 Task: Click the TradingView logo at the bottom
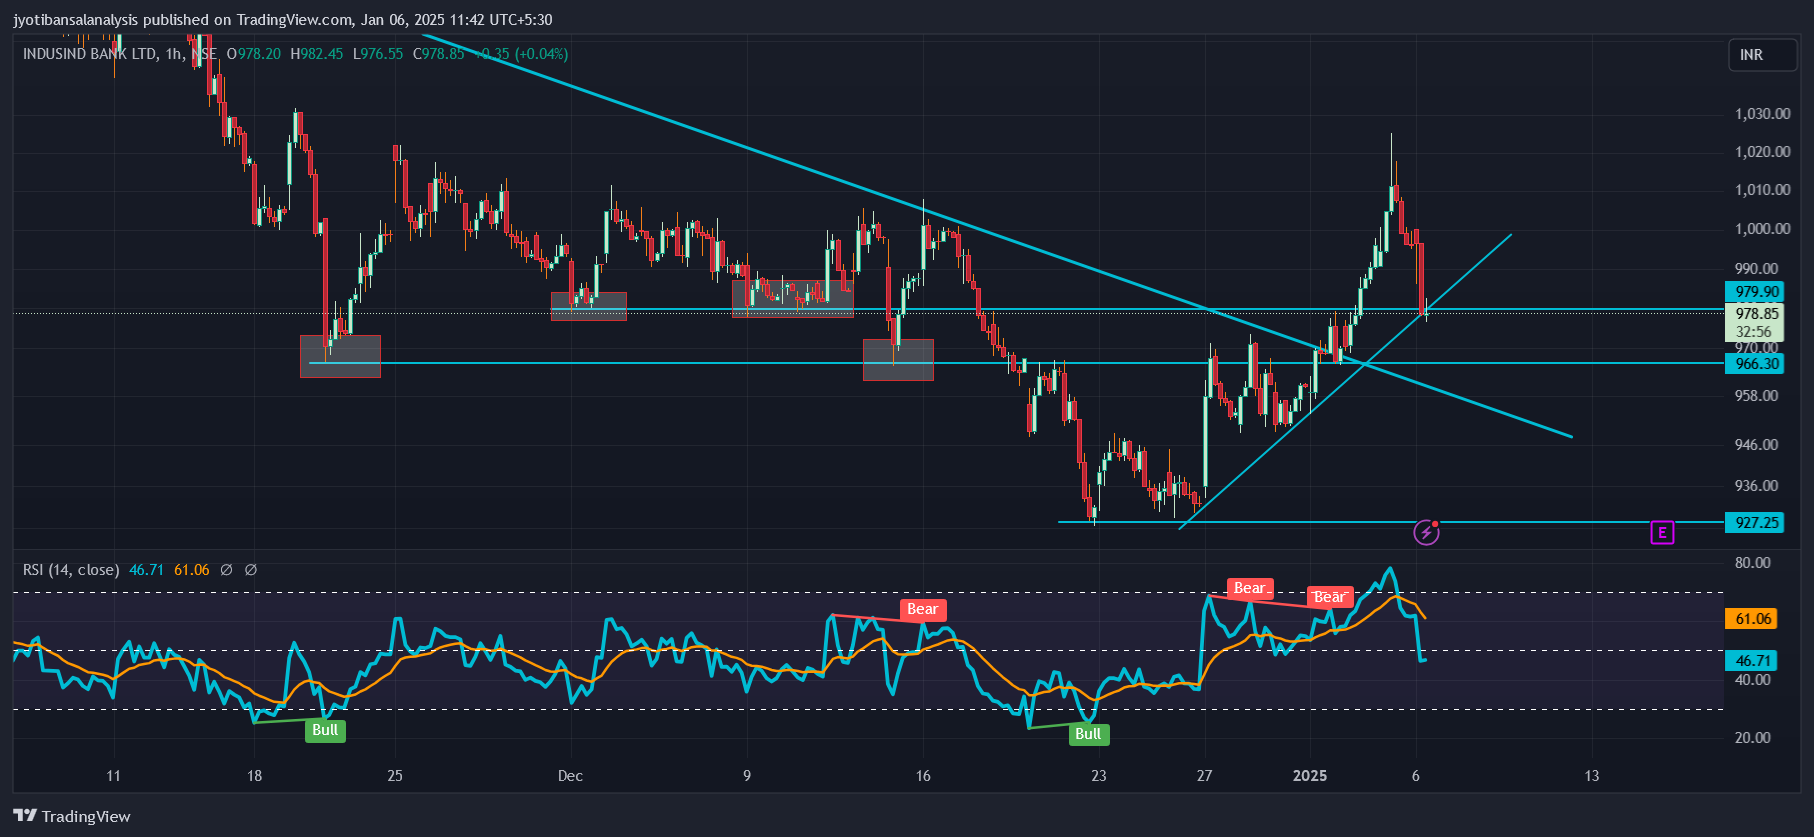[x=72, y=816]
